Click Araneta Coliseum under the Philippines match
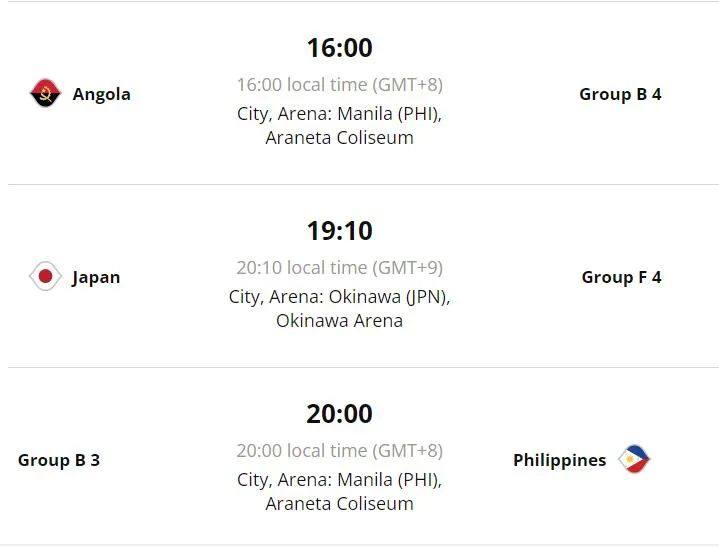Screen dimensions: 719x547 click(x=339, y=503)
